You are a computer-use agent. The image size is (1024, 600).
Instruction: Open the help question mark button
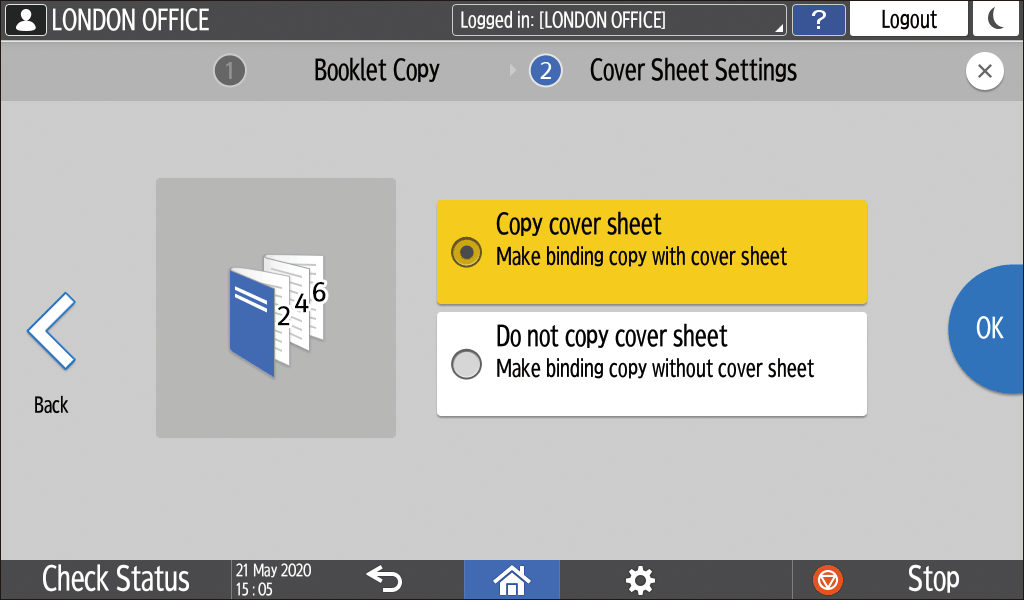tap(817, 19)
